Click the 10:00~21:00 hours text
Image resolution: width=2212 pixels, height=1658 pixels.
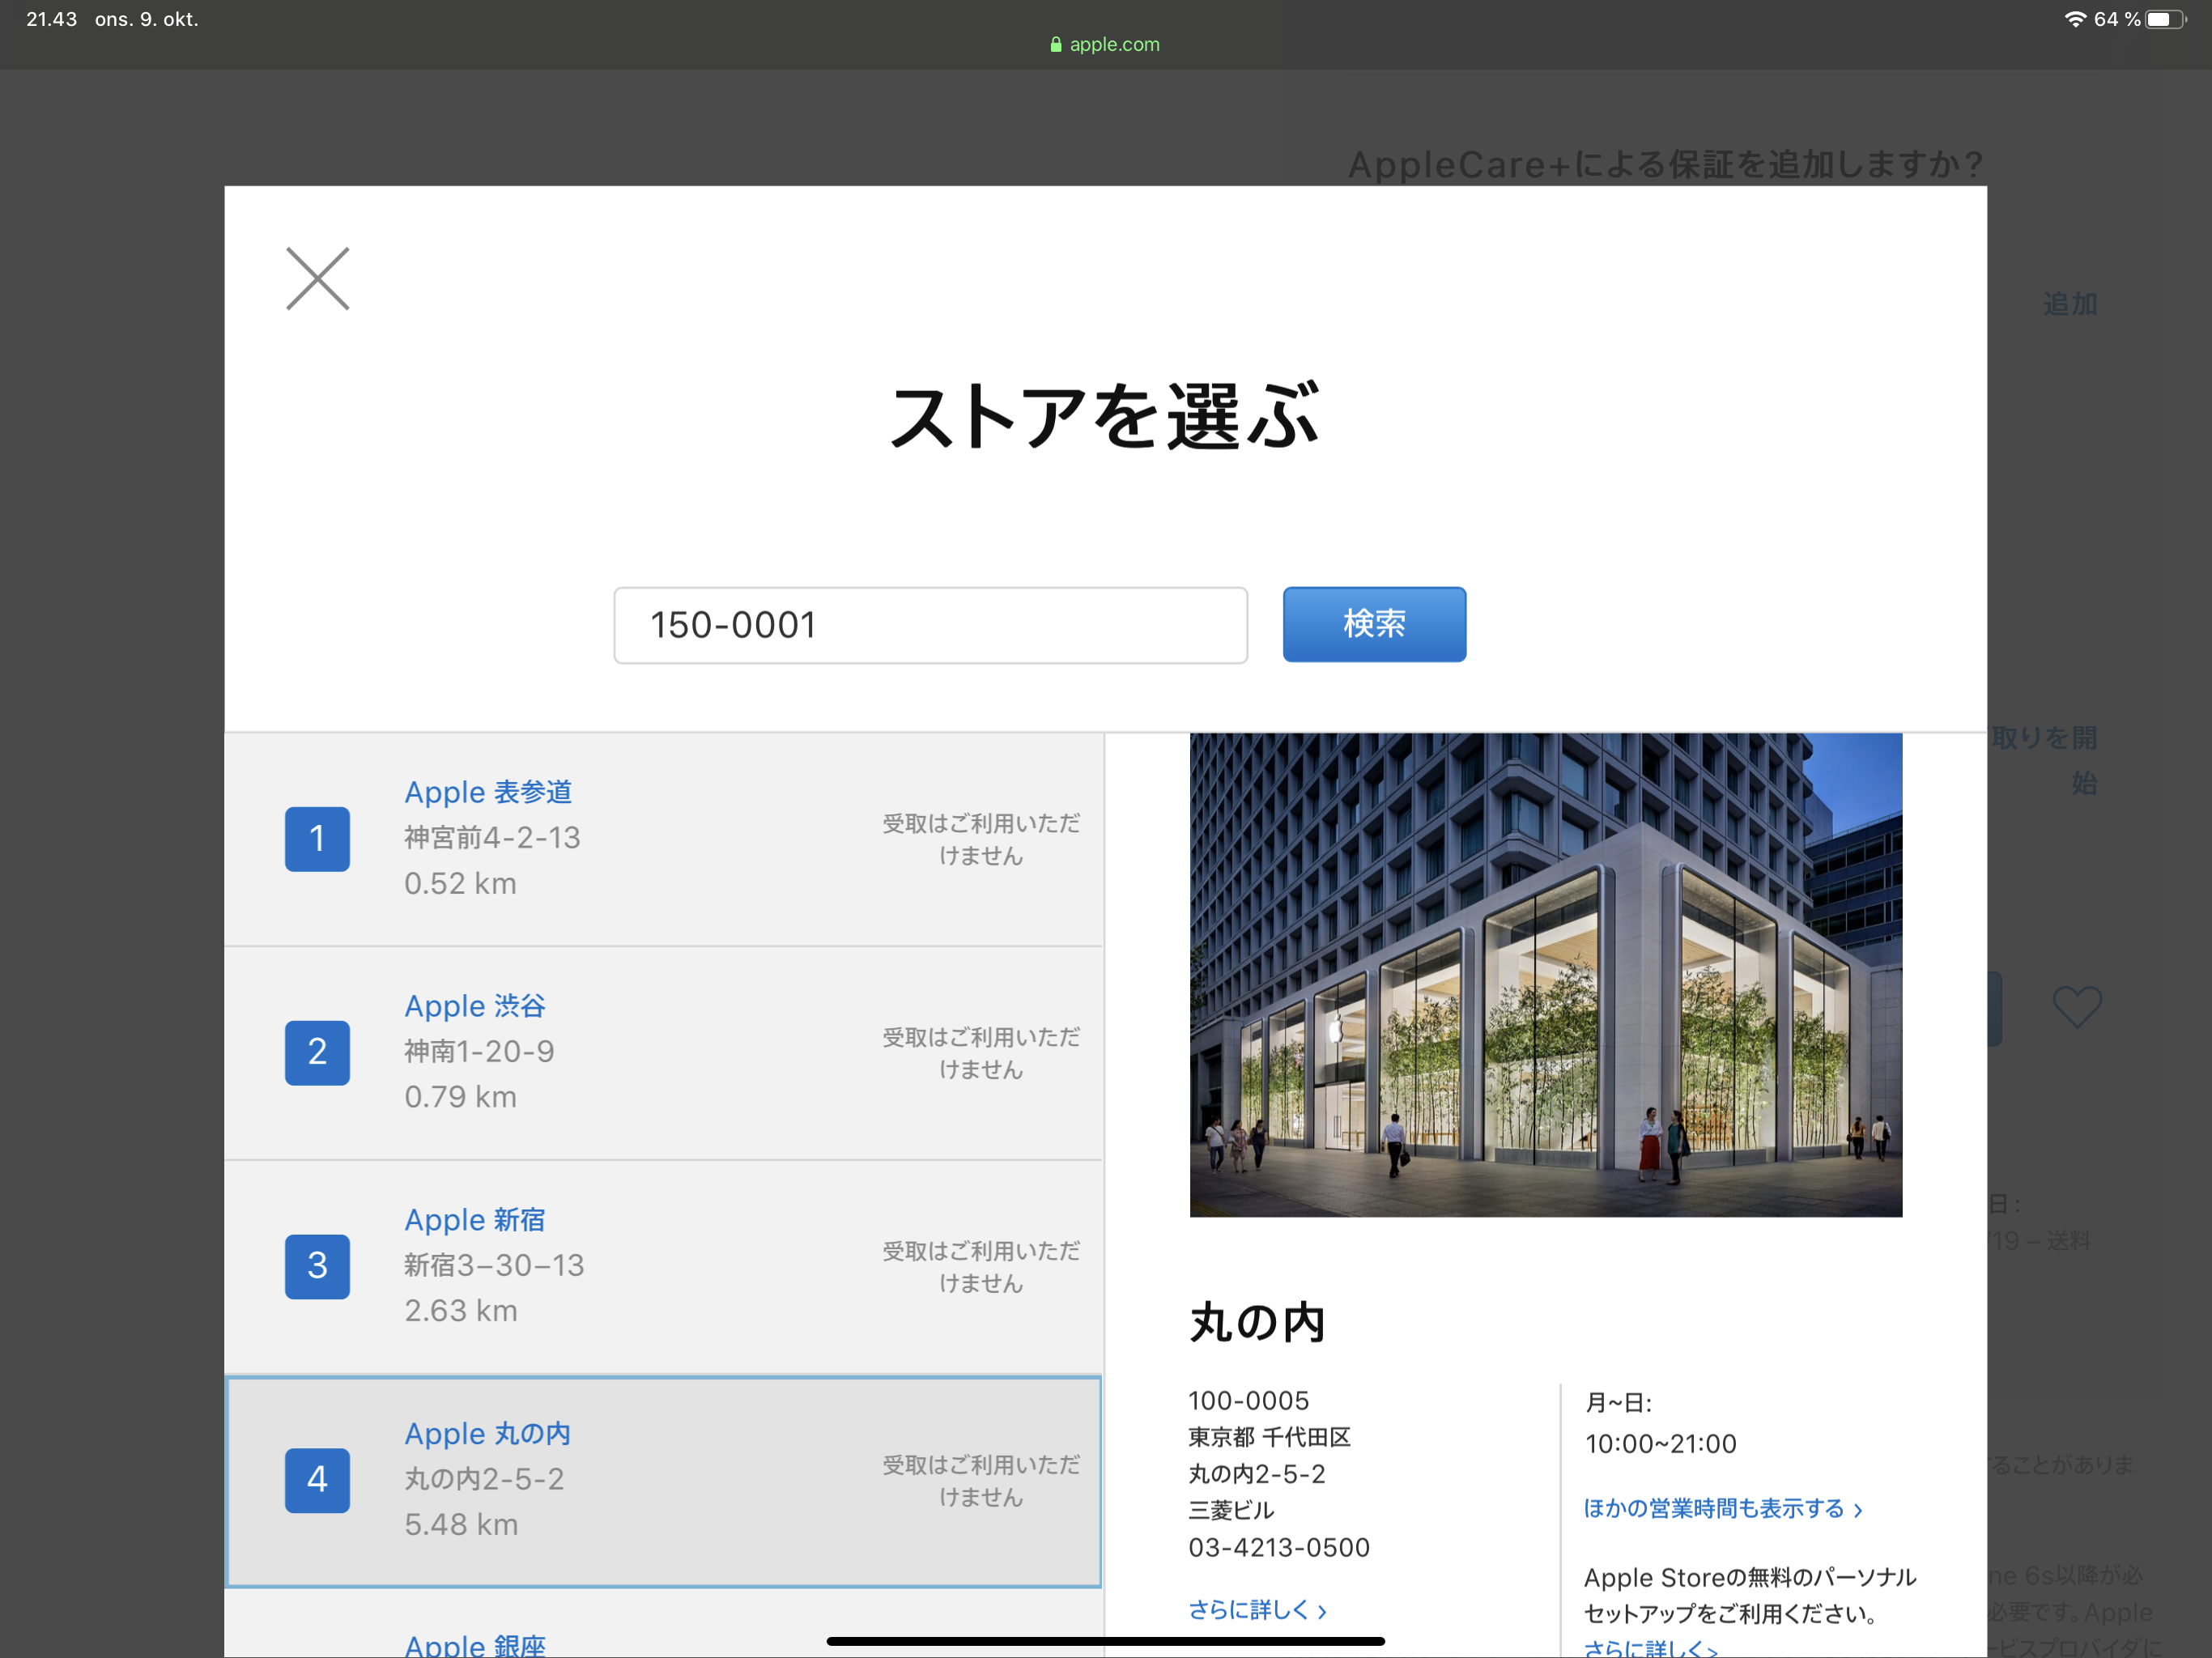tap(1661, 1444)
